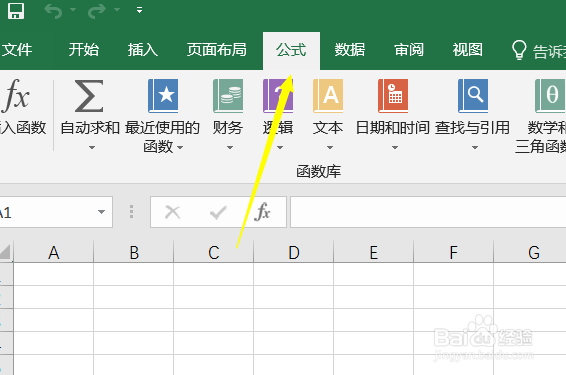The height and width of the screenshot is (375, 566).
Task: Click the Select All corner triangle
Action: (x=6, y=252)
